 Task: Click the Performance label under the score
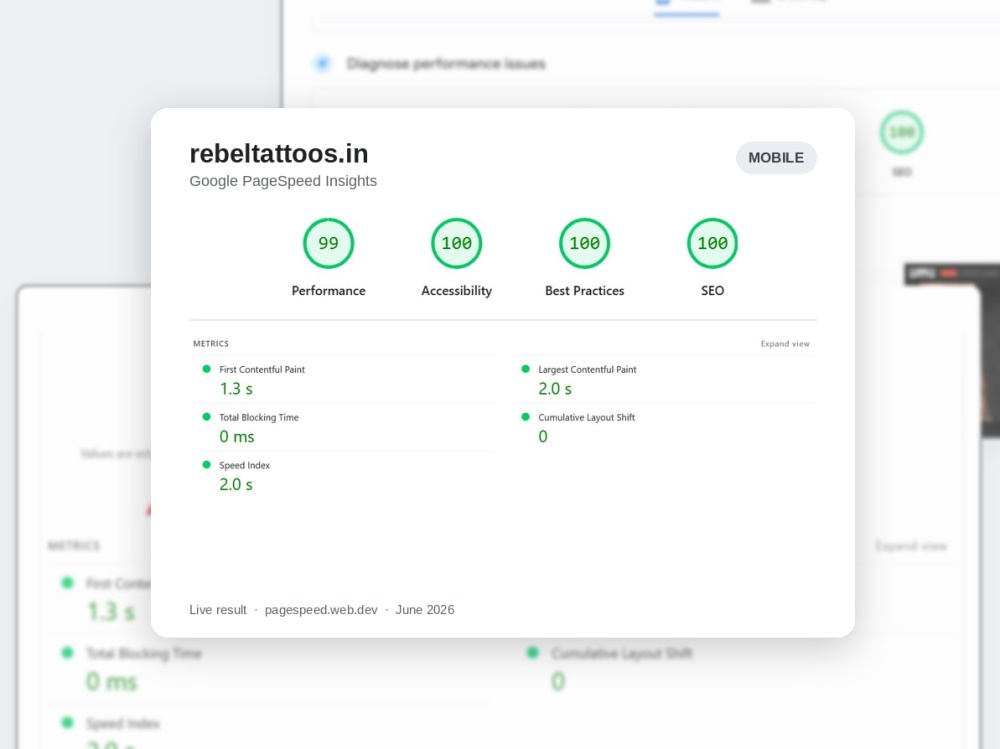click(x=328, y=290)
